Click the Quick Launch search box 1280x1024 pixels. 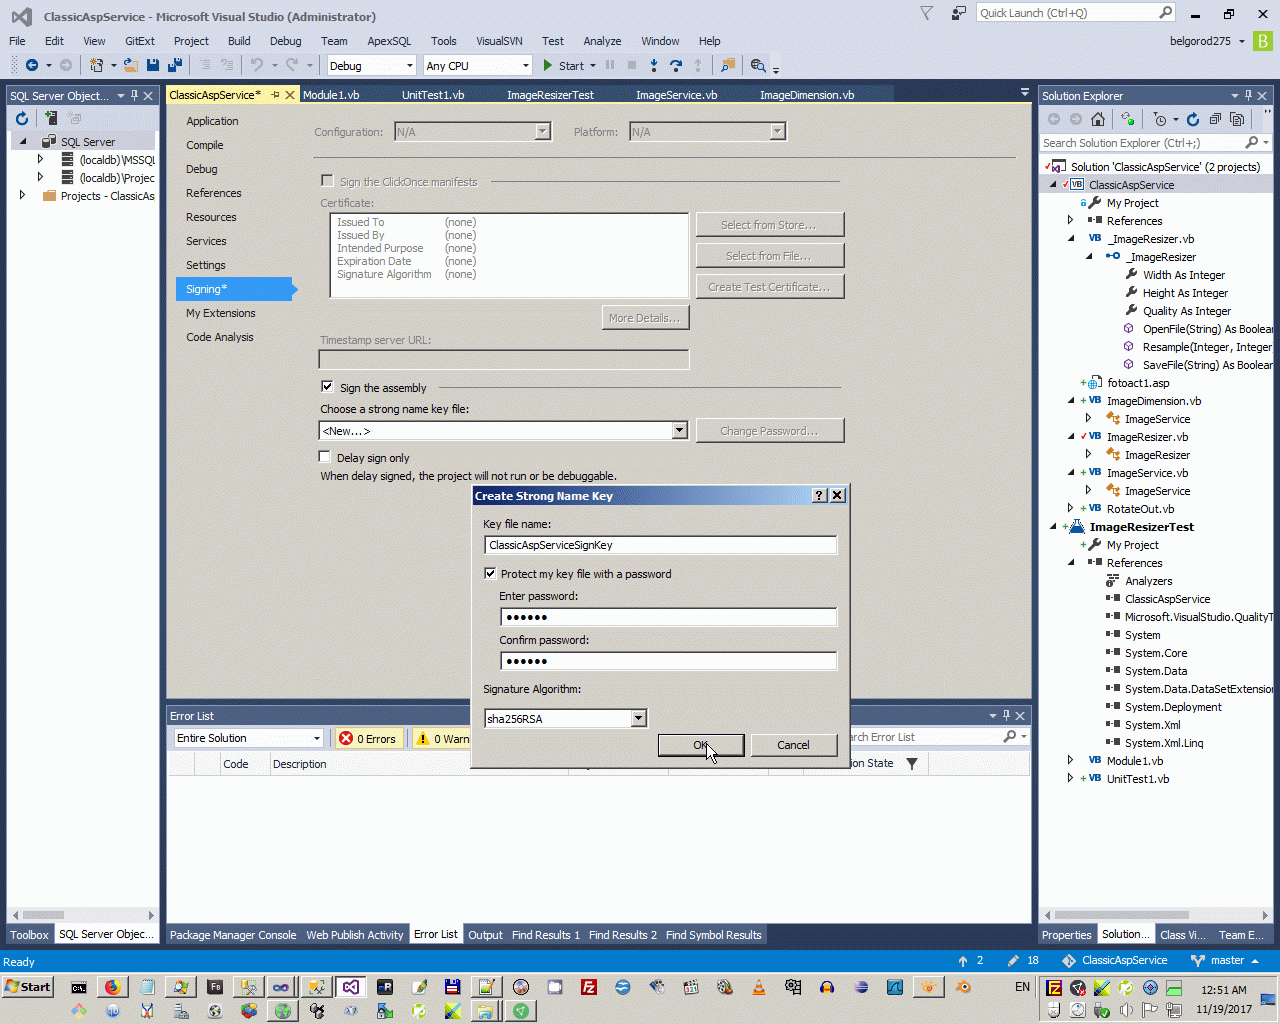(x=1075, y=13)
